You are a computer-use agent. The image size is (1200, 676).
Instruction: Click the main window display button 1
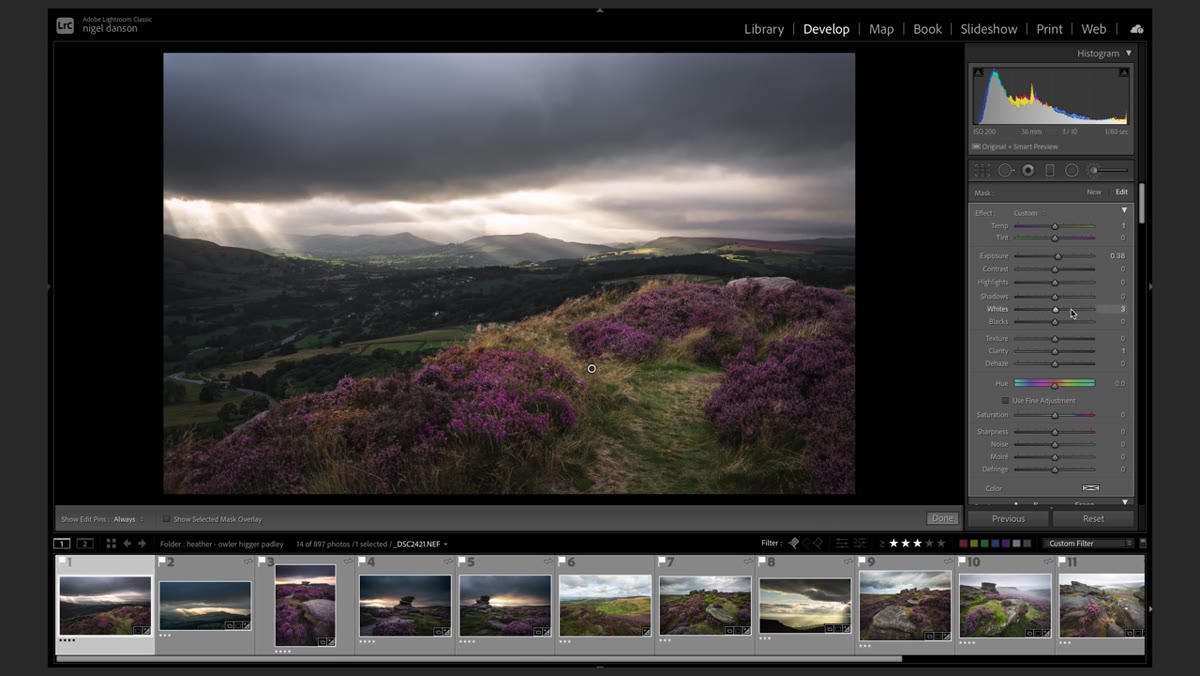point(62,544)
